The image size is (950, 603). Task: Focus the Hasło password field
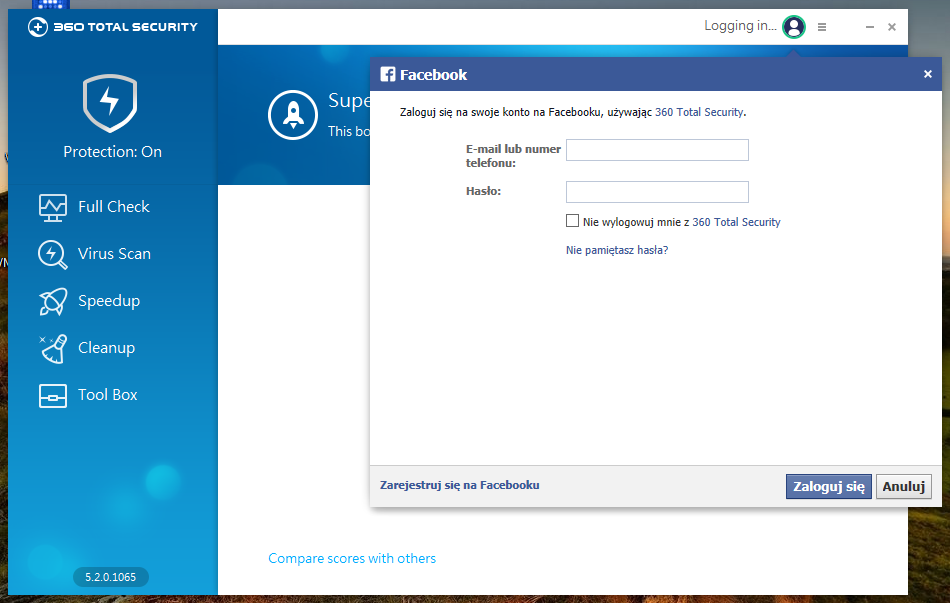[657, 192]
